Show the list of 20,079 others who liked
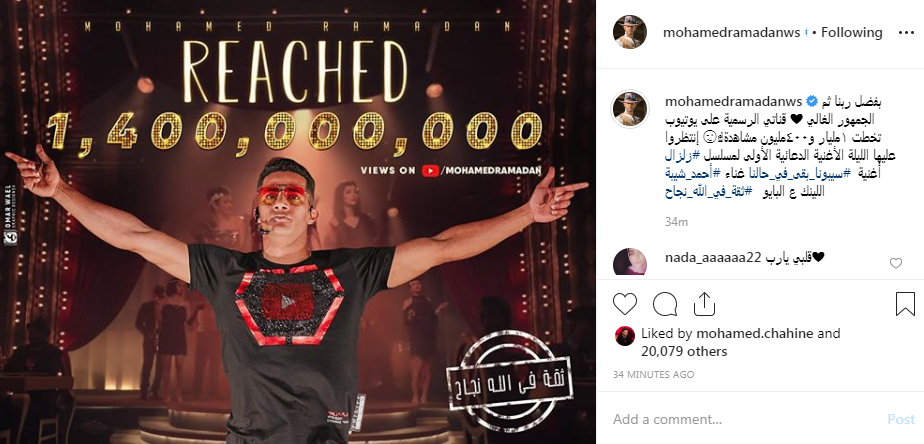 tap(684, 351)
